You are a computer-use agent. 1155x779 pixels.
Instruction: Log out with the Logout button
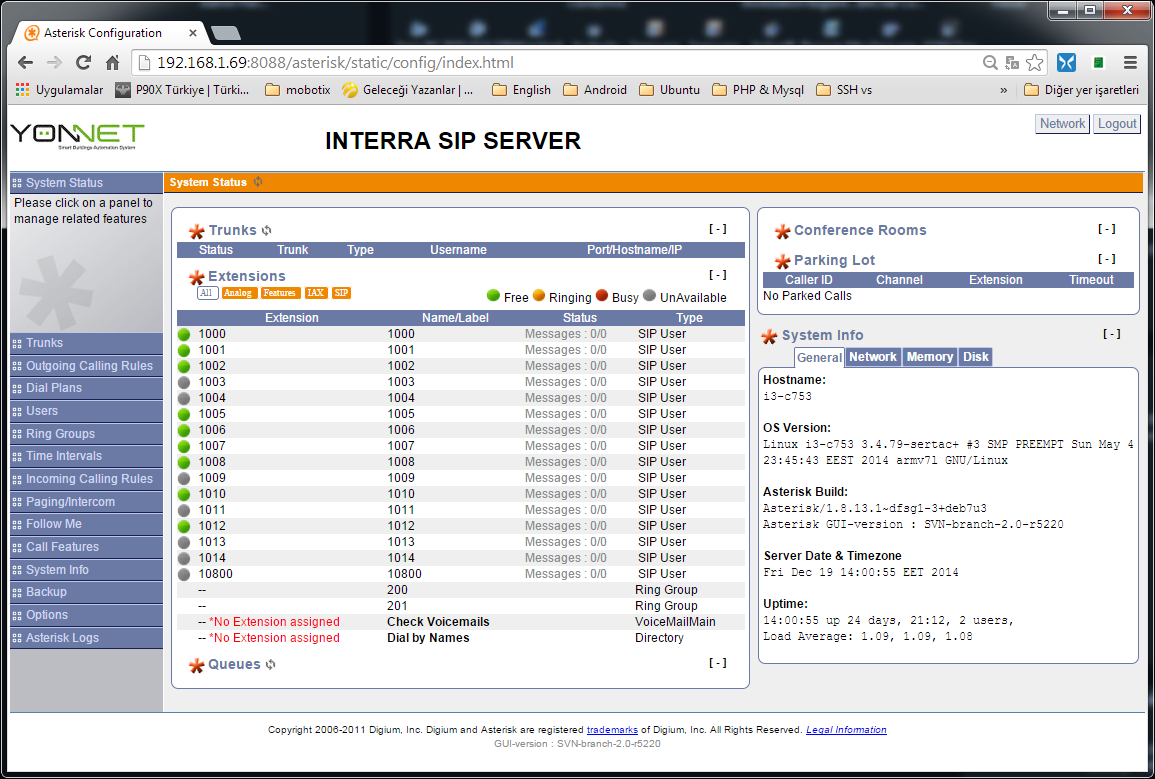coord(1117,124)
